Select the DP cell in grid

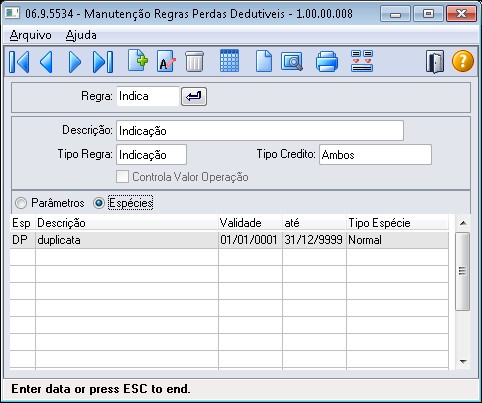point(22,240)
